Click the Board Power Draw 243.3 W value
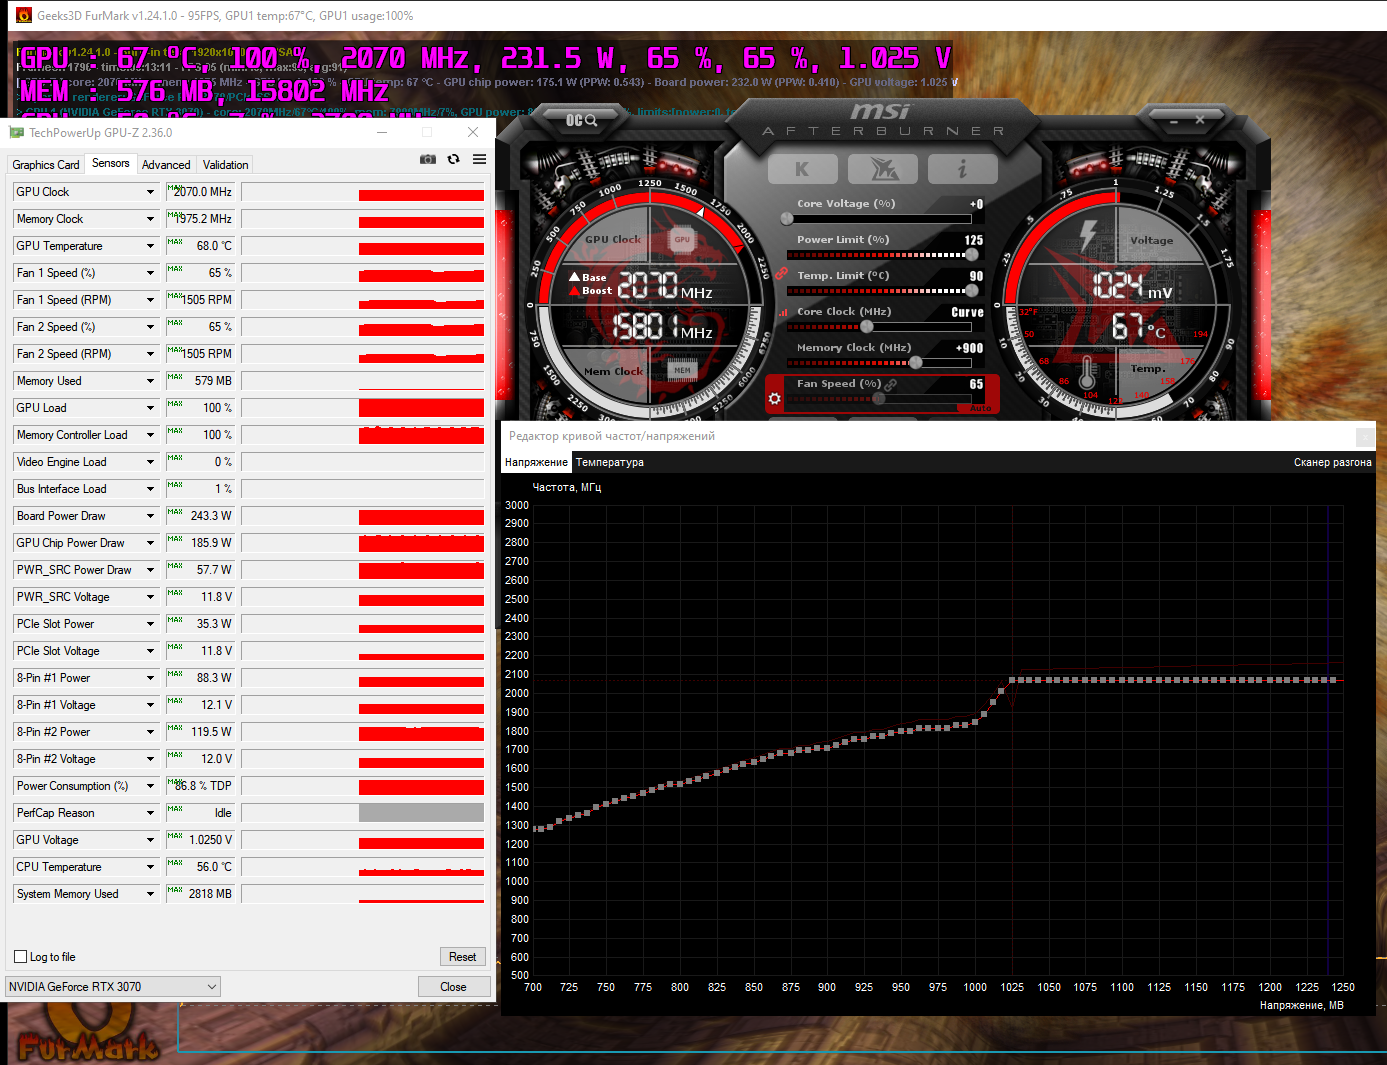This screenshot has height=1065, width=1387. [x=201, y=516]
